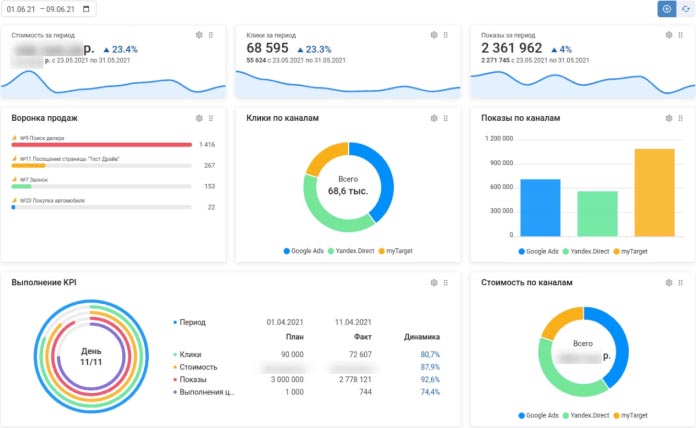Viewport: 696px width, 428px height.
Task: Open settings gear on Клики за период widget
Action: point(434,35)
